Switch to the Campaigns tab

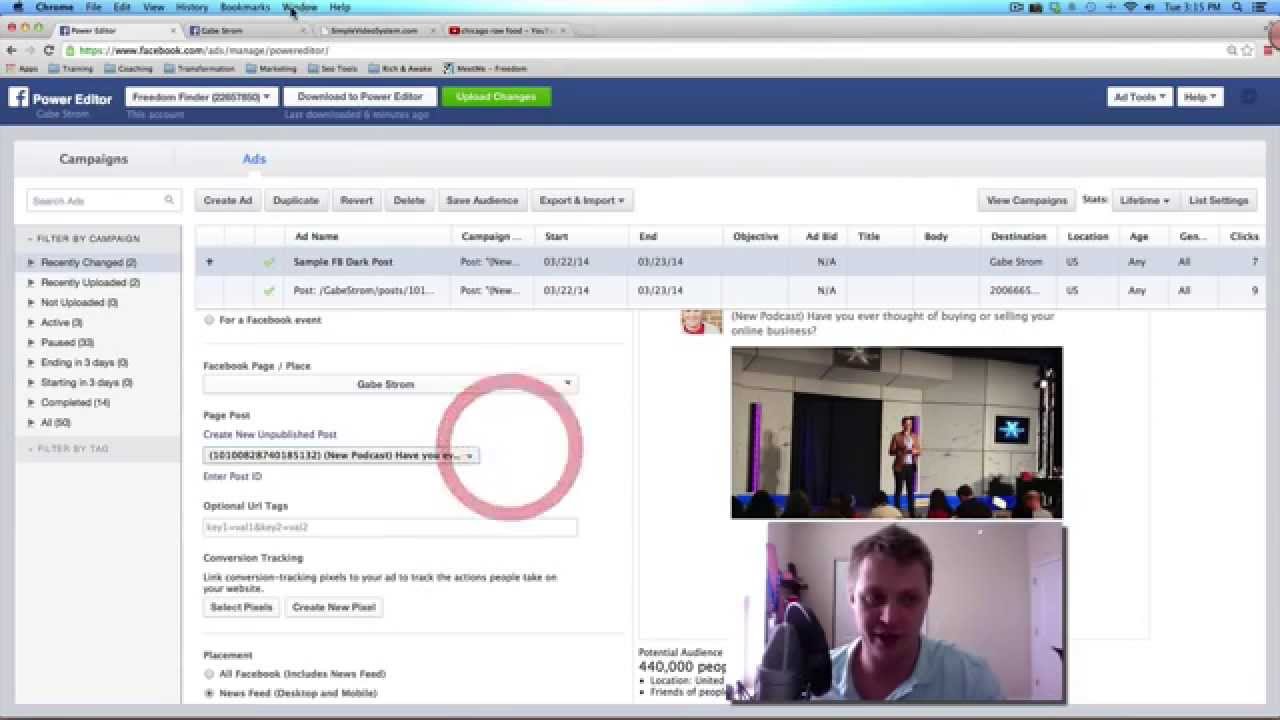[x=94, y=159]
